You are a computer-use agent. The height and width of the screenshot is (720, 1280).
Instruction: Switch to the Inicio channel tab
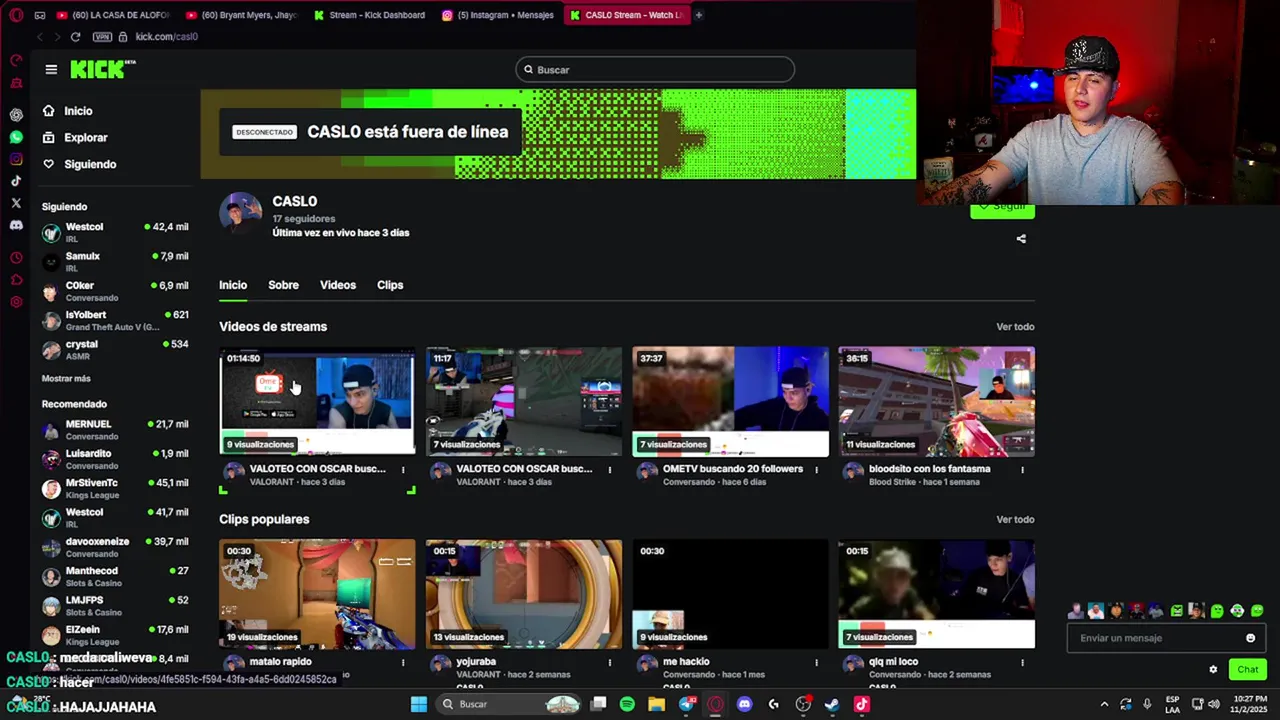click(233, 285)
